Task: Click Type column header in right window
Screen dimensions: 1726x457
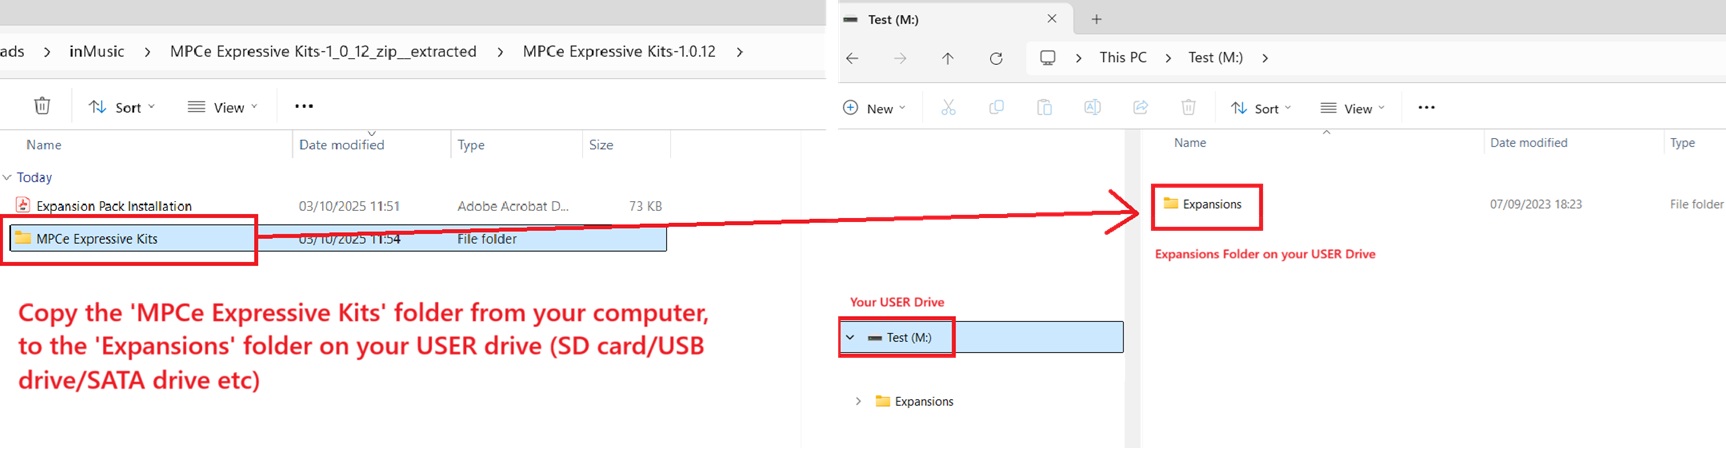Action: tap(1683, 143)
